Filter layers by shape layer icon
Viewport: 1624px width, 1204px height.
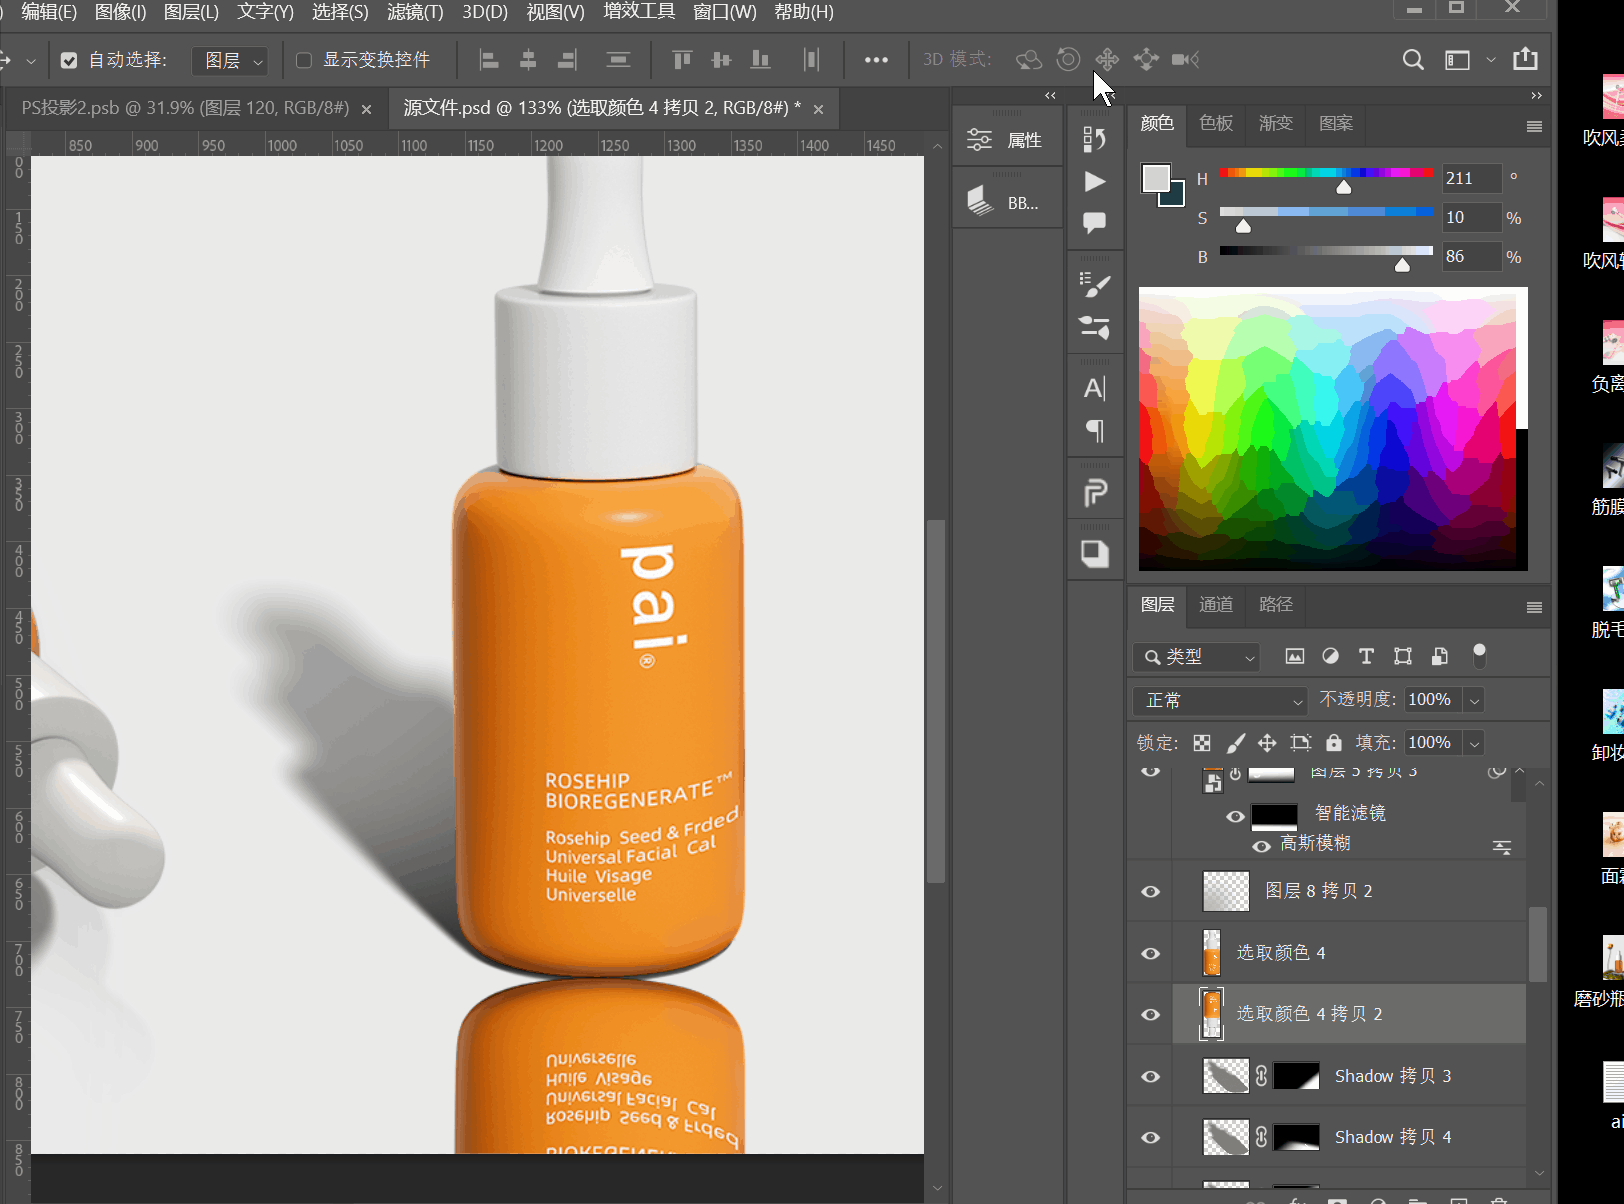[1403, 656]
